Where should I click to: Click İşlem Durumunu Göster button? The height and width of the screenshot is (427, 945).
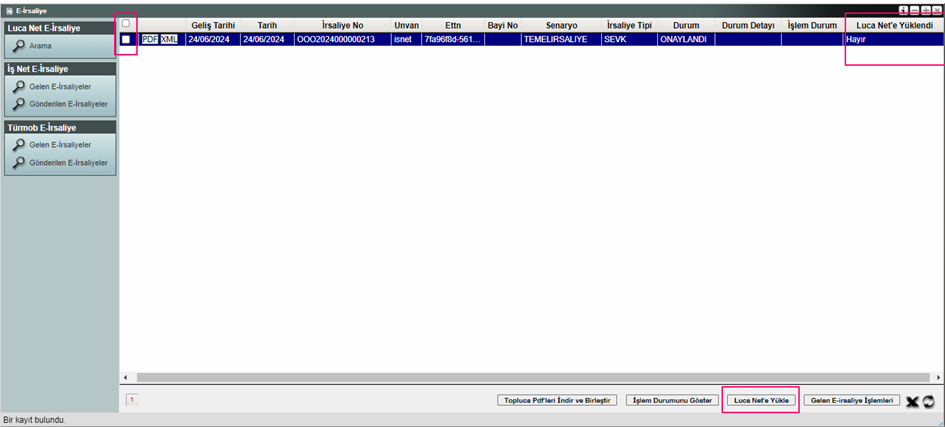tap(673, 401)
